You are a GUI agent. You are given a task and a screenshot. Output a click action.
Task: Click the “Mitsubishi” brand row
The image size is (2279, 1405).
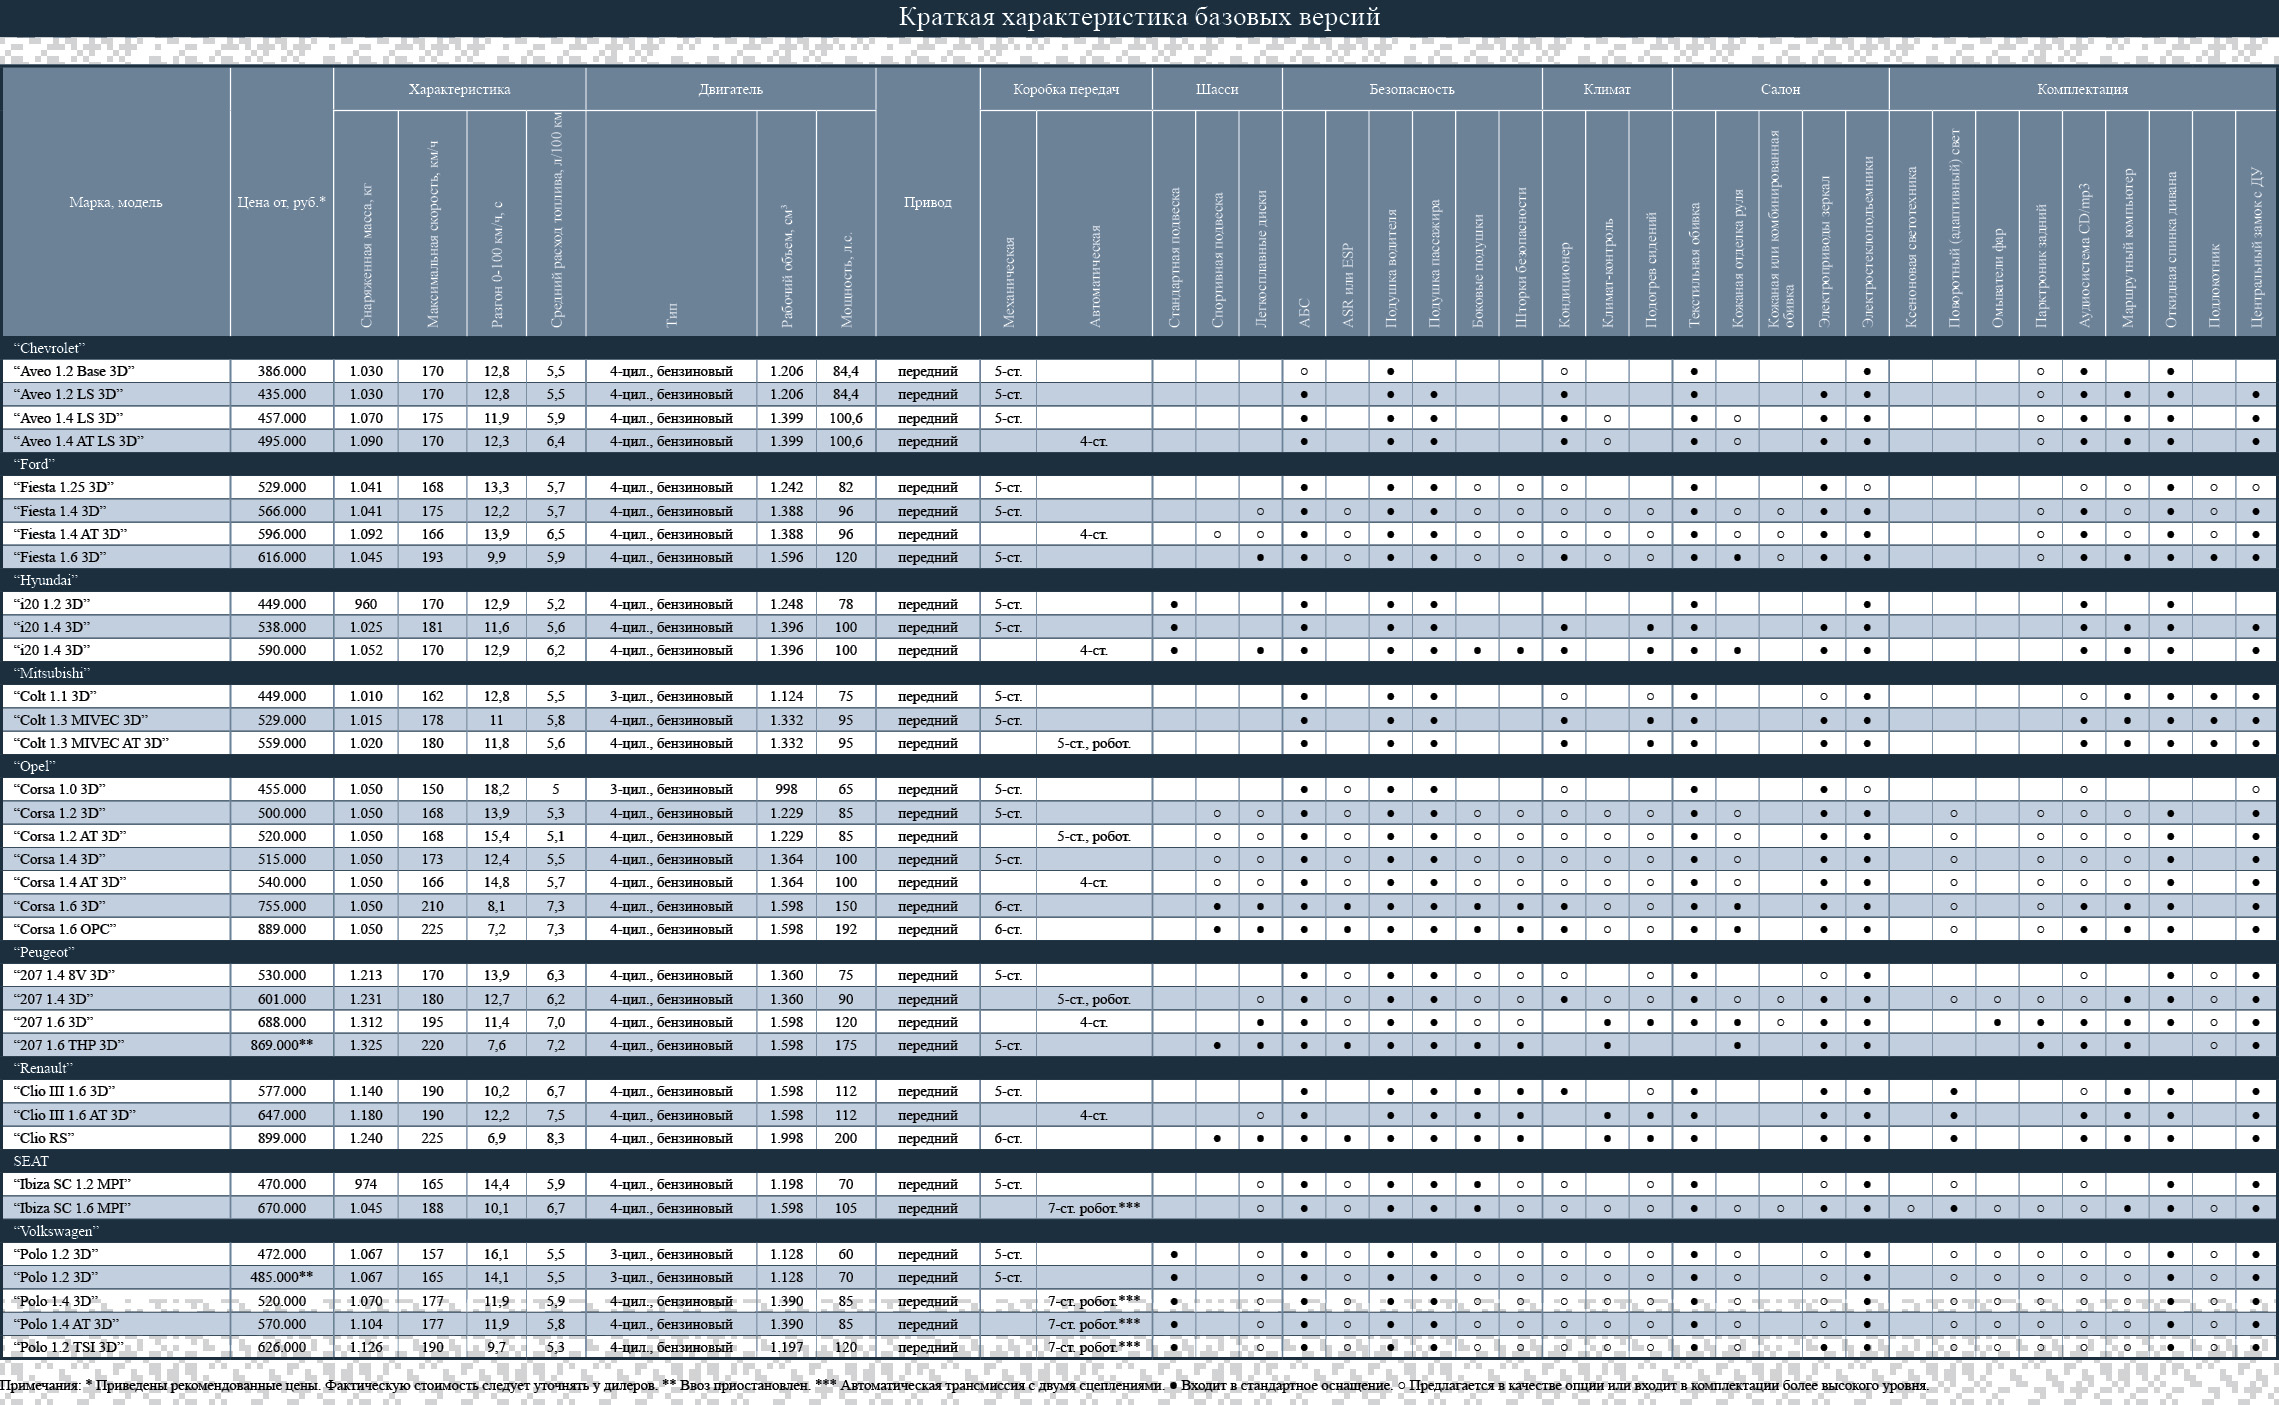click(x=1139, y=673)
